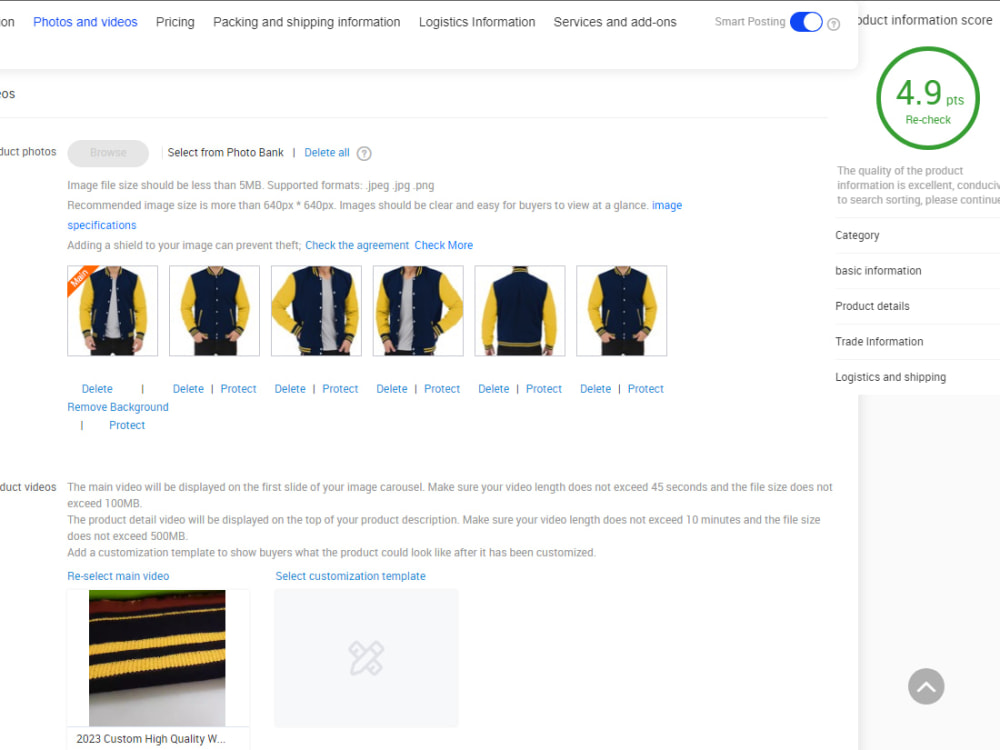Open the Logistics Information tab
Screen dimensions: 1000x750
point(477,22)
